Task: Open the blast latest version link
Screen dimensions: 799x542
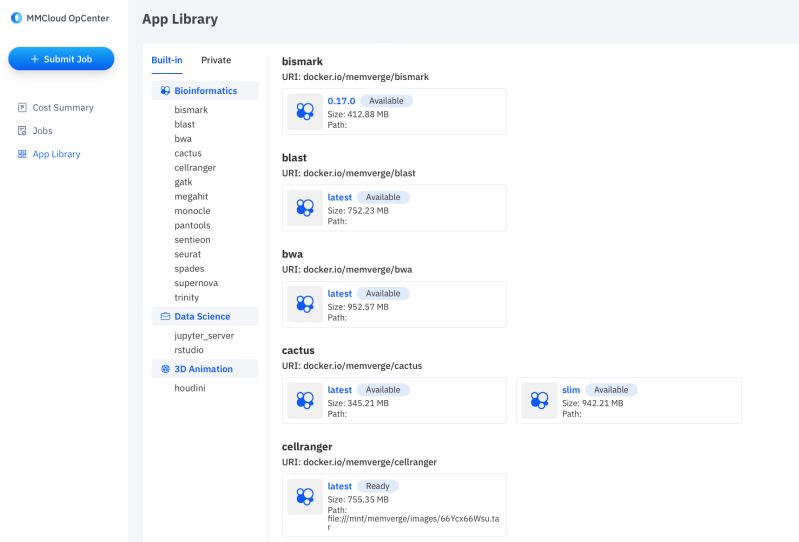Action: 339,197
